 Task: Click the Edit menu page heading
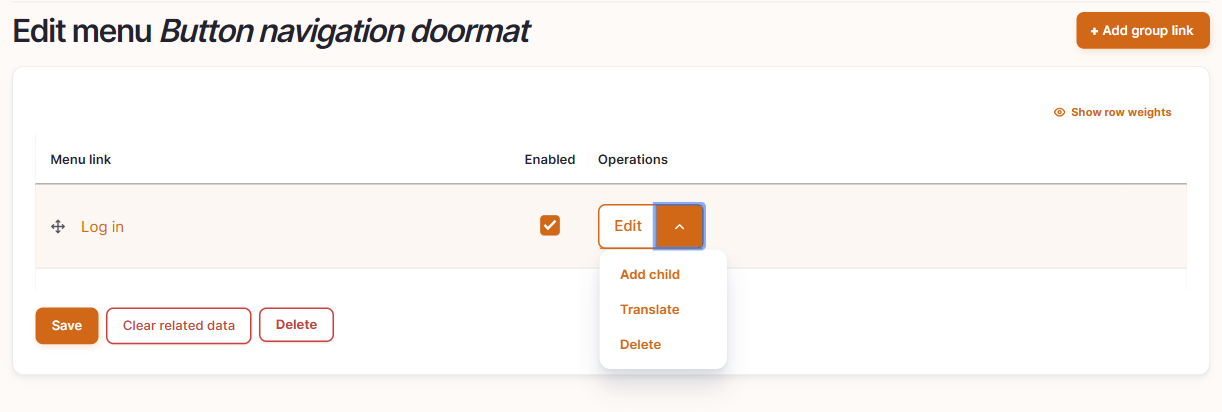271,32
